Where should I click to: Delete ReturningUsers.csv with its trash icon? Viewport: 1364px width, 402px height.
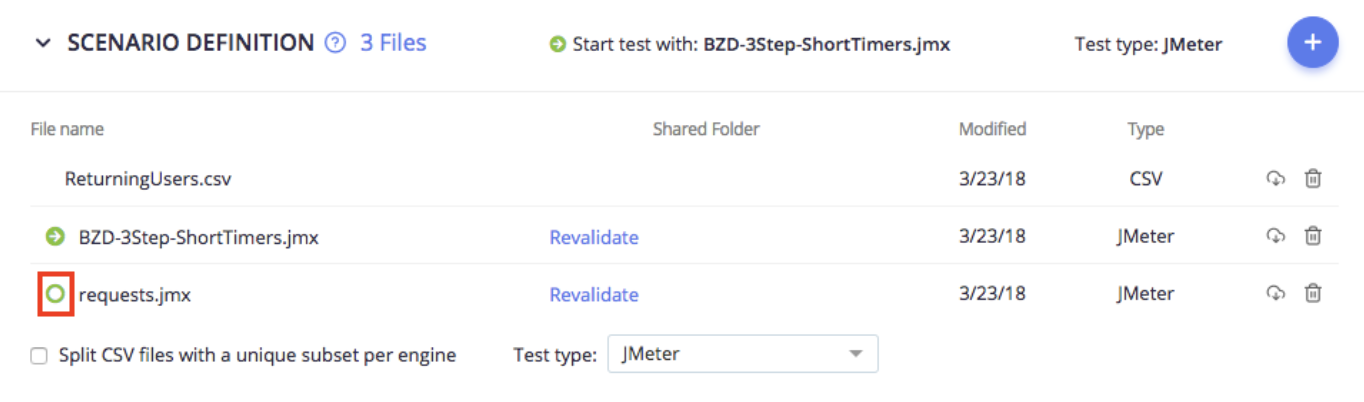tap(1313, 179)
